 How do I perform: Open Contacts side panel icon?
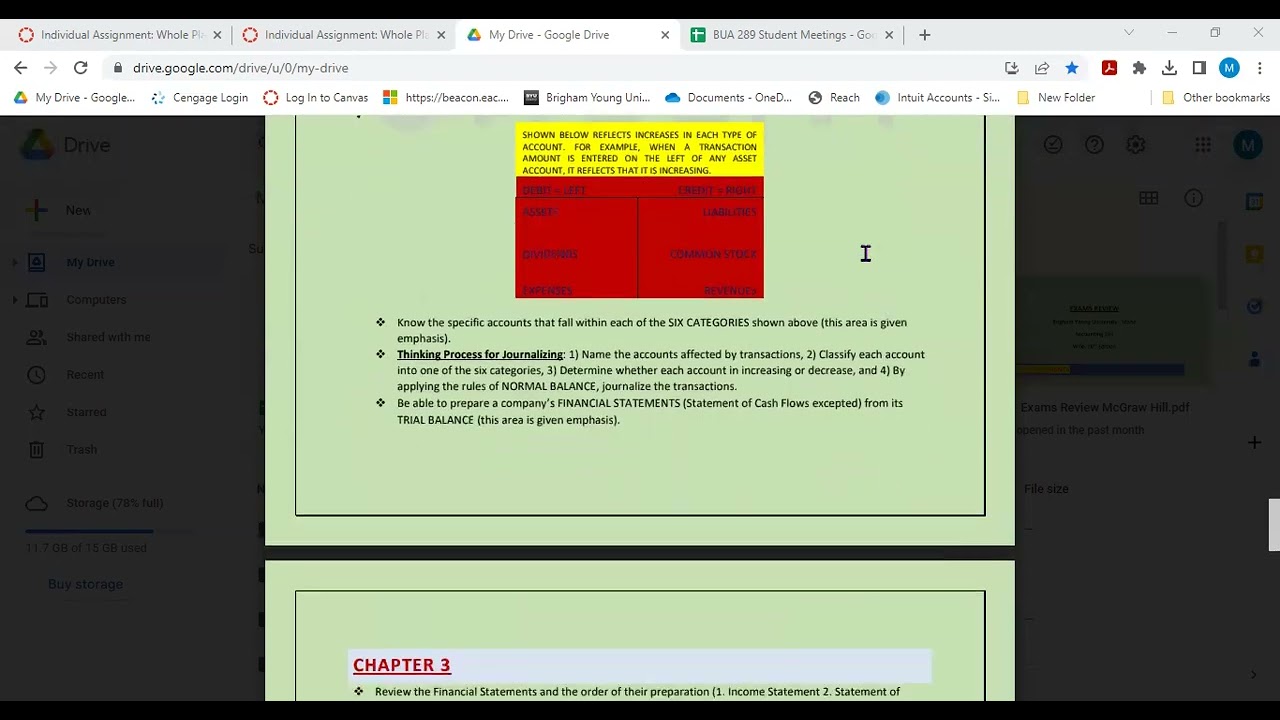pyautogui.click(x=1255, y=358)
